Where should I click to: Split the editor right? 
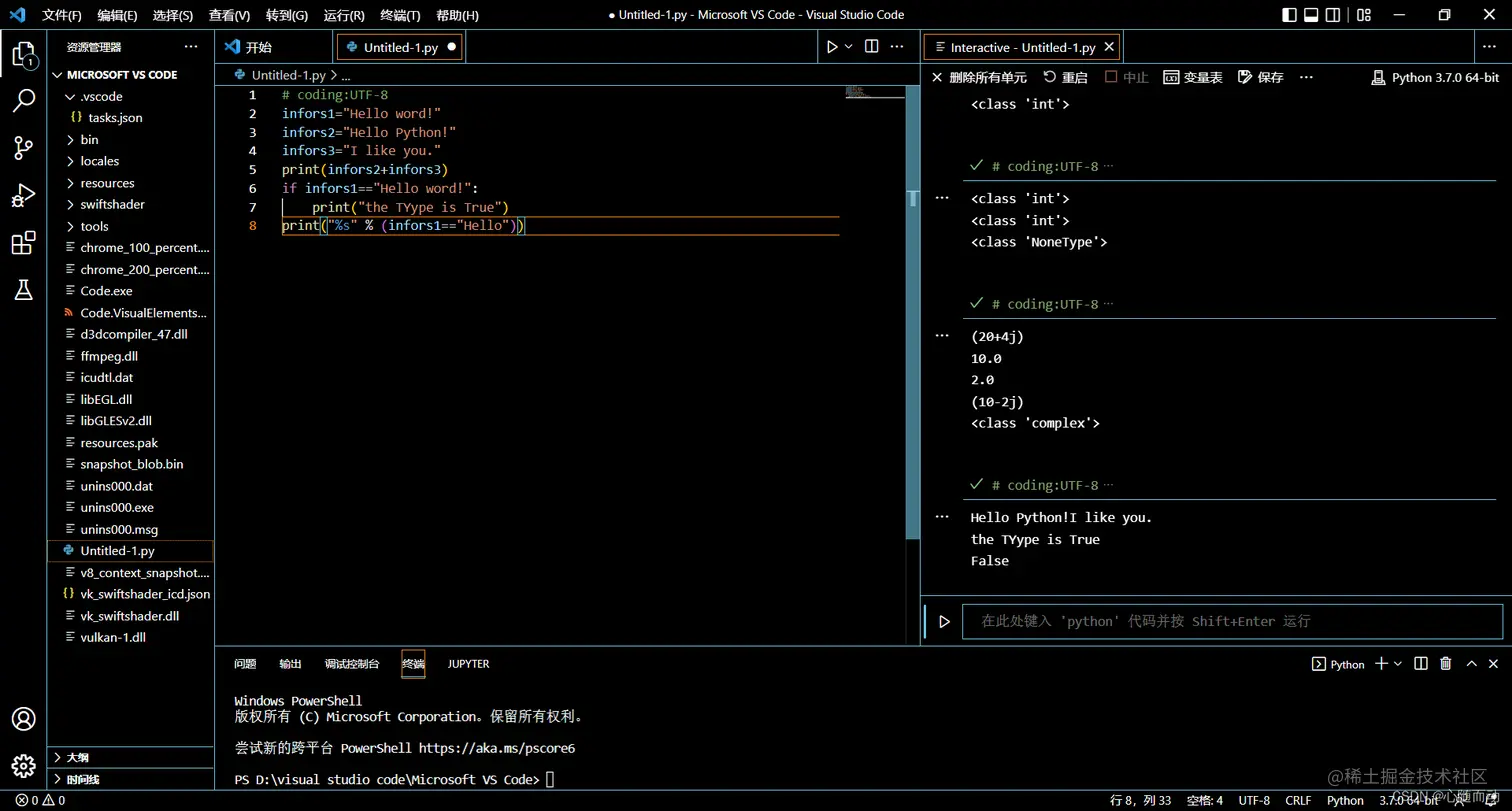[871, 47]
